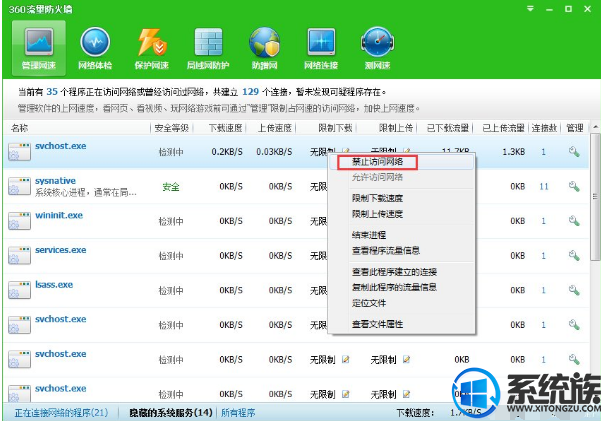Click the 0.03KB/S upload speed value
The width and height of the screenshot is (601, 421).
[x=274, y=152]
